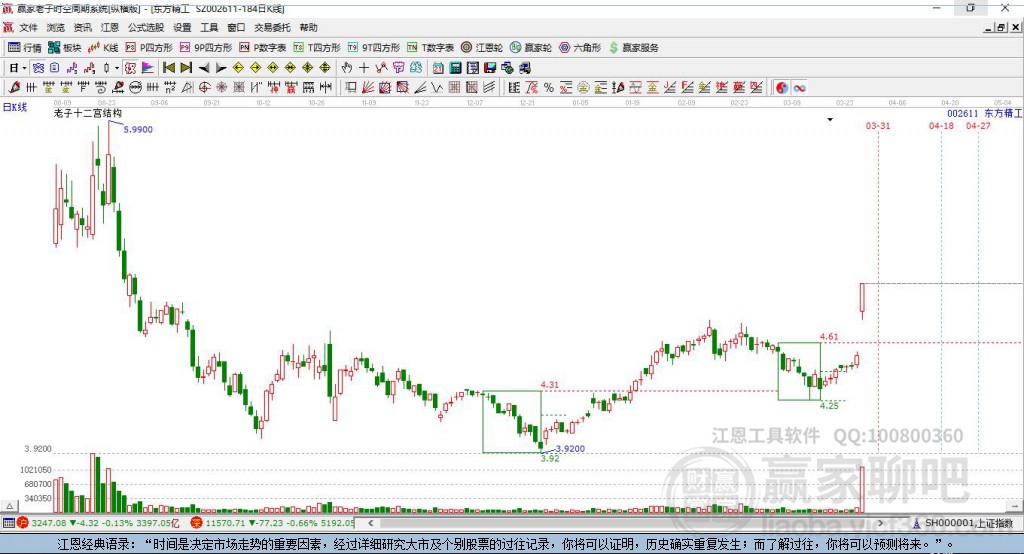This screenshot has width=1024, height=554.
Task: Click the 深 Shenzhen index badge
Action: pyautogui.click(x=197, y=523)
